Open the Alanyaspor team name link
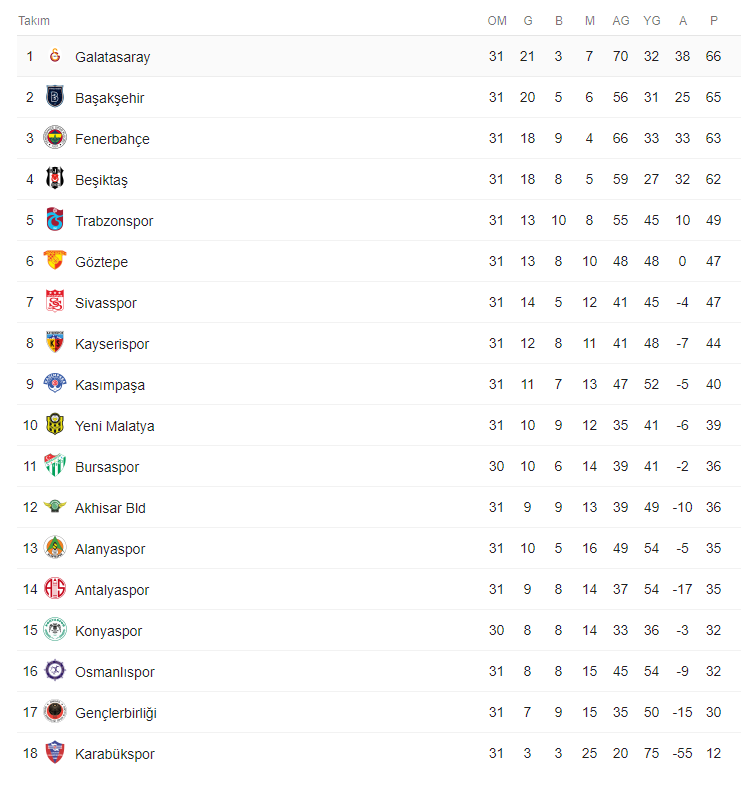Image resolution: width=741 pixels, height=788 pixels. [x=110, y=549]
